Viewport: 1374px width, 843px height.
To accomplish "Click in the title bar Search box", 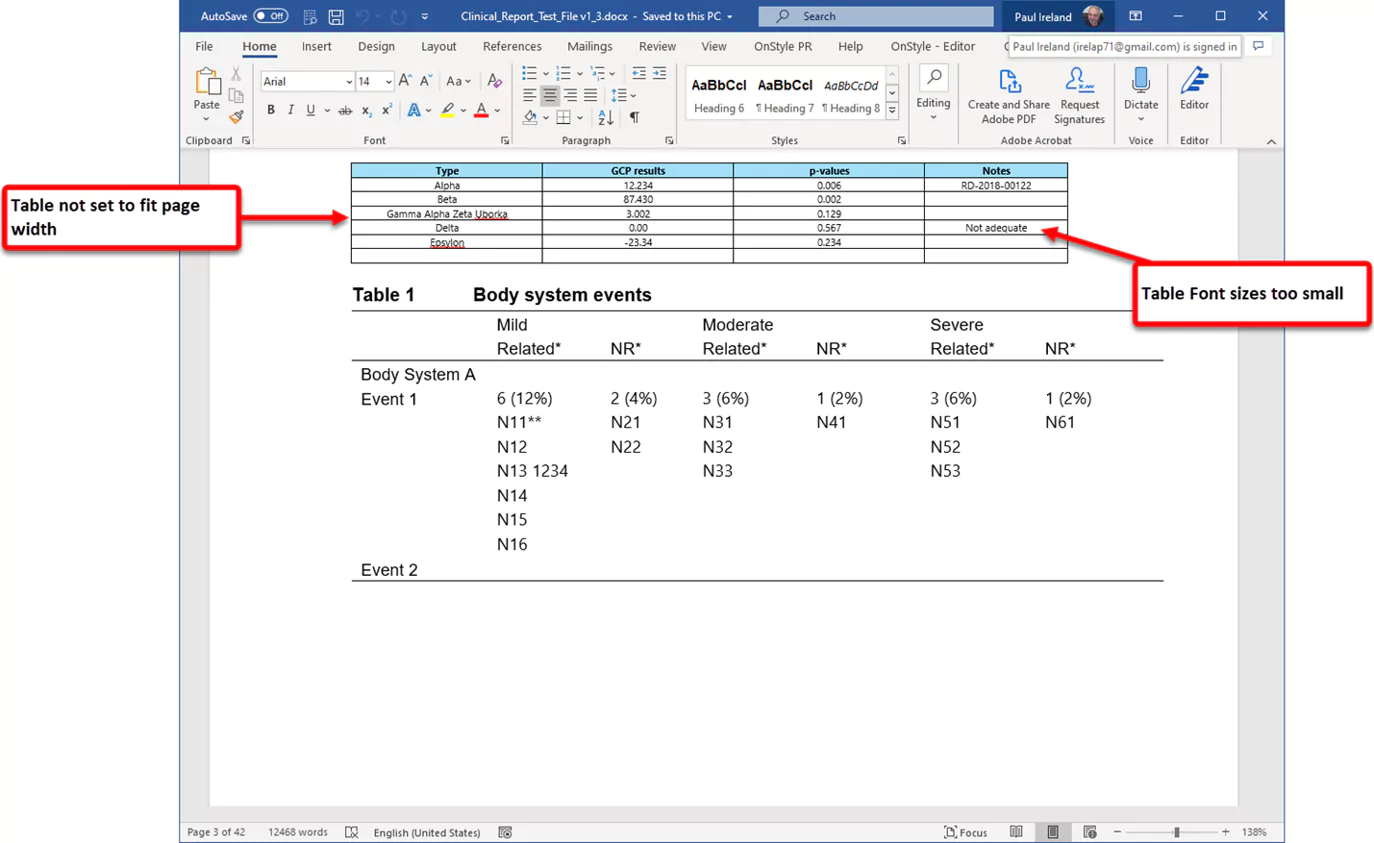I will [878, 16].
